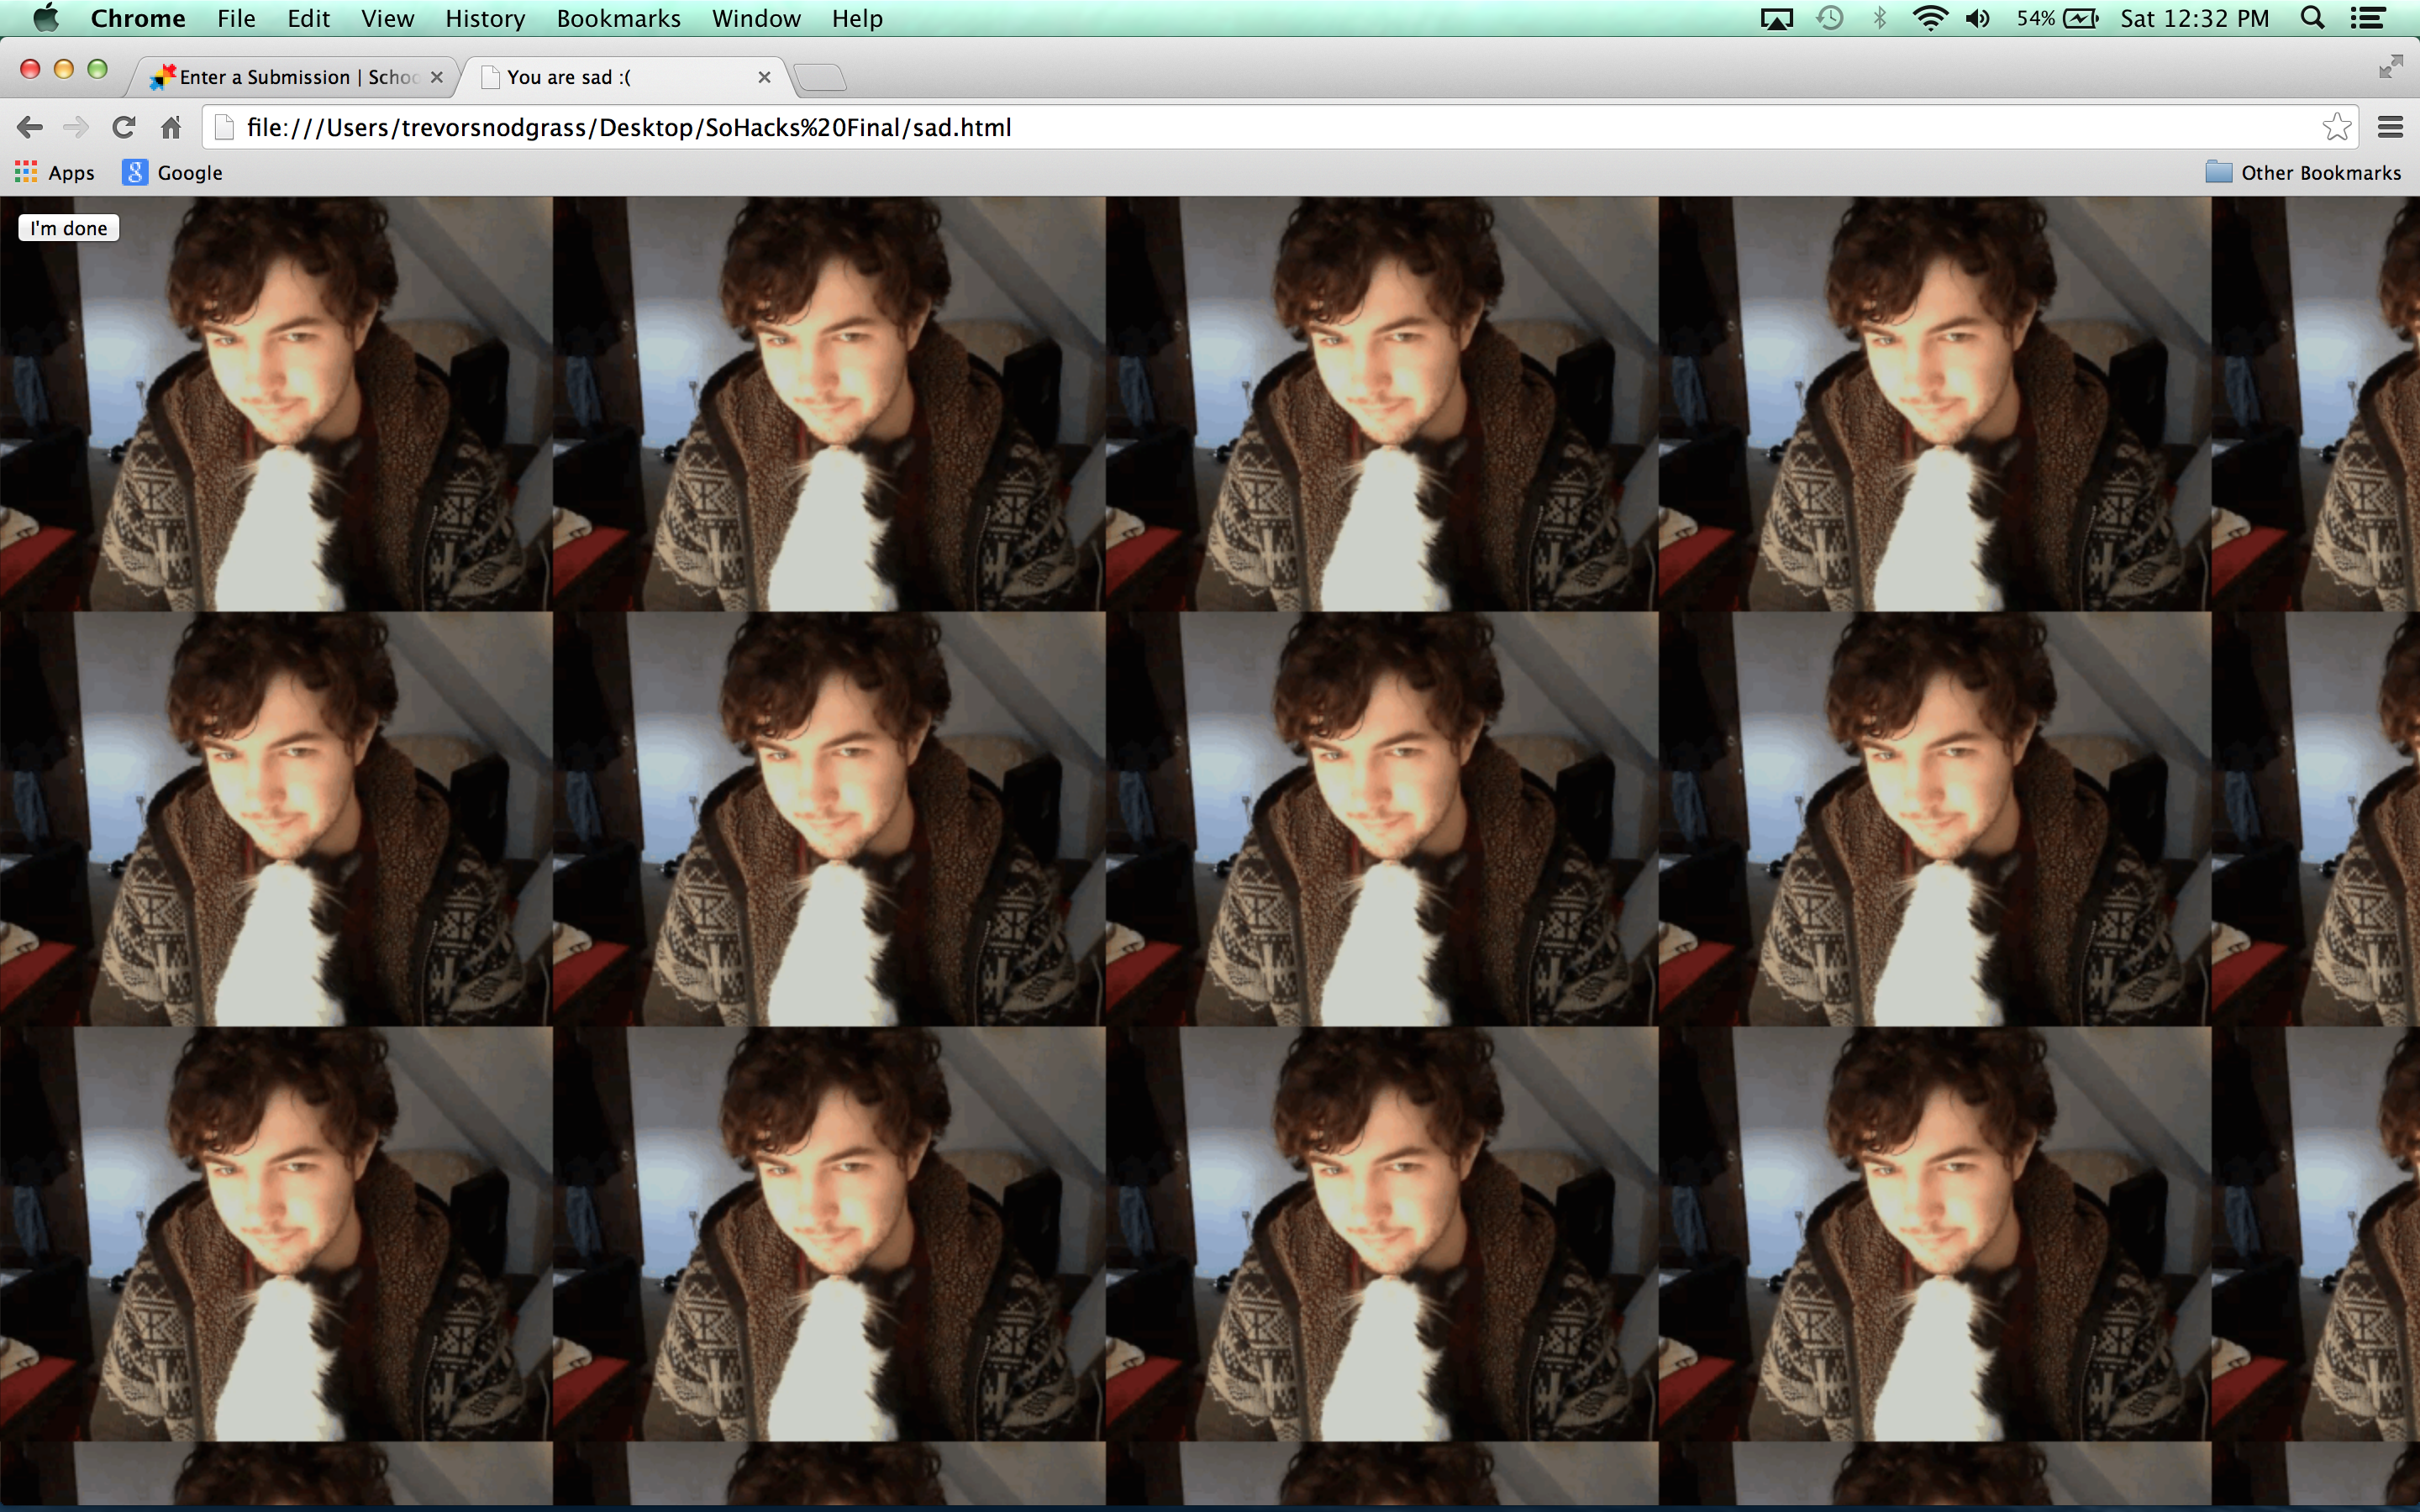The width and height of the screenshot is (2420, 1512).
Task: Open the Apps shortcut in bookmarks bar
Action: coord(55,172)
